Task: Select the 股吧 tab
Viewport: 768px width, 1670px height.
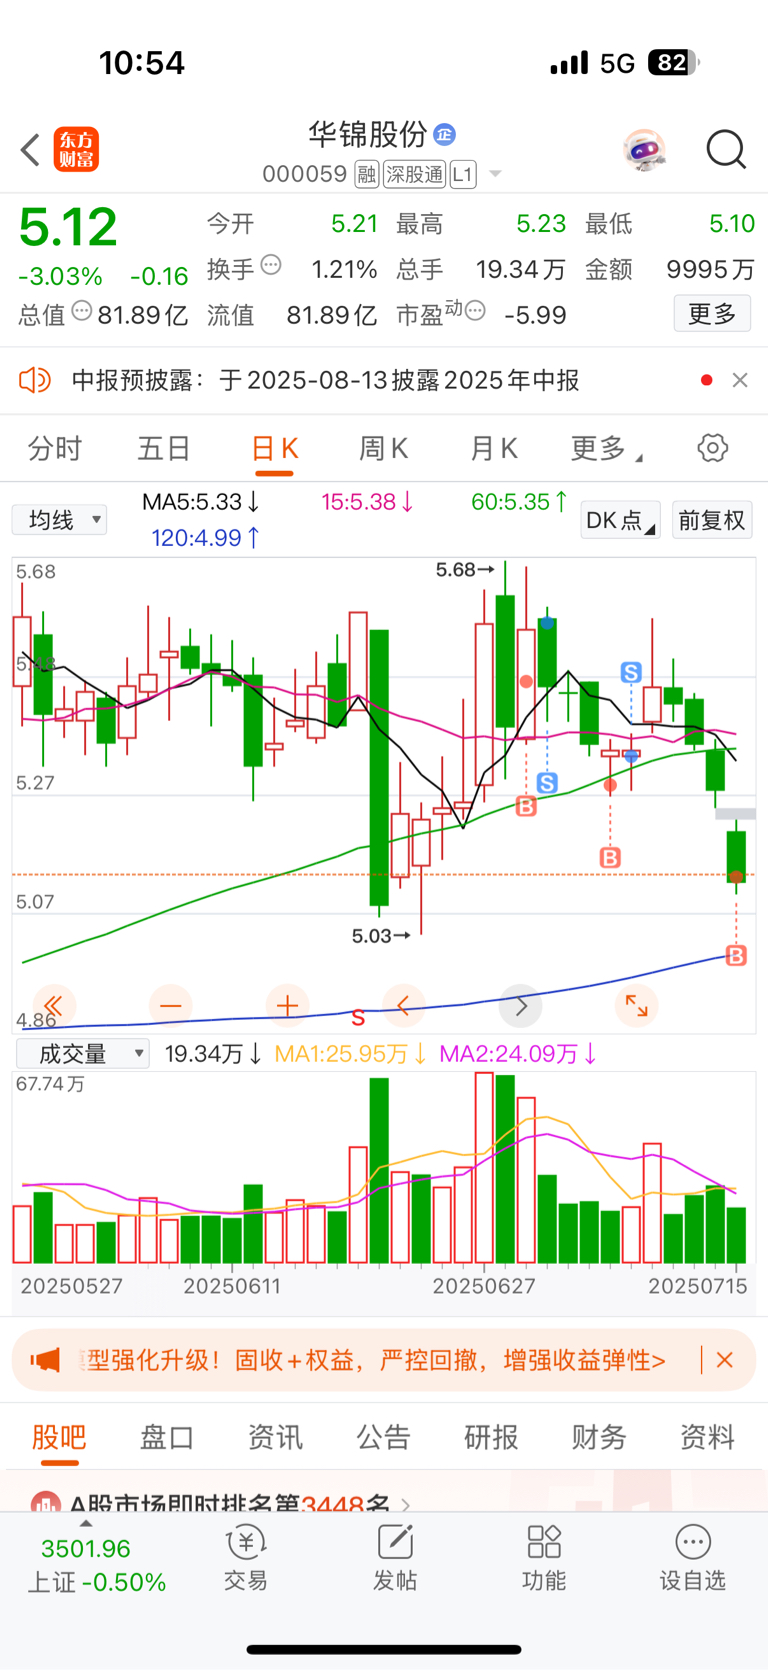Action: click(x=59, y=1437)
